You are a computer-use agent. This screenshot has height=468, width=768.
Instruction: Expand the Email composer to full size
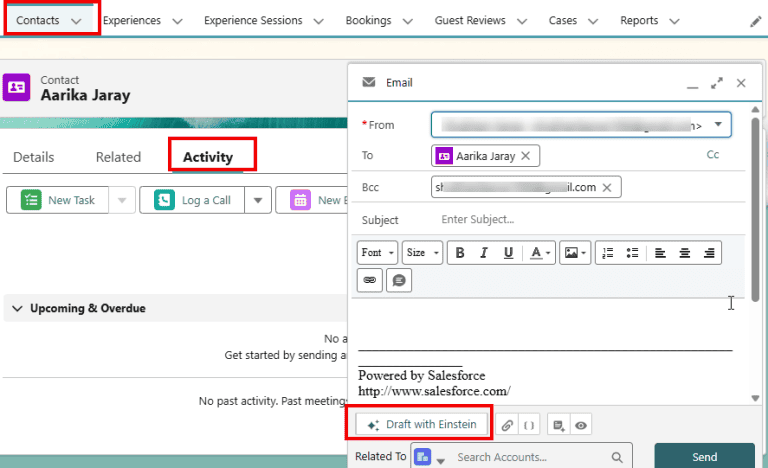717,83
